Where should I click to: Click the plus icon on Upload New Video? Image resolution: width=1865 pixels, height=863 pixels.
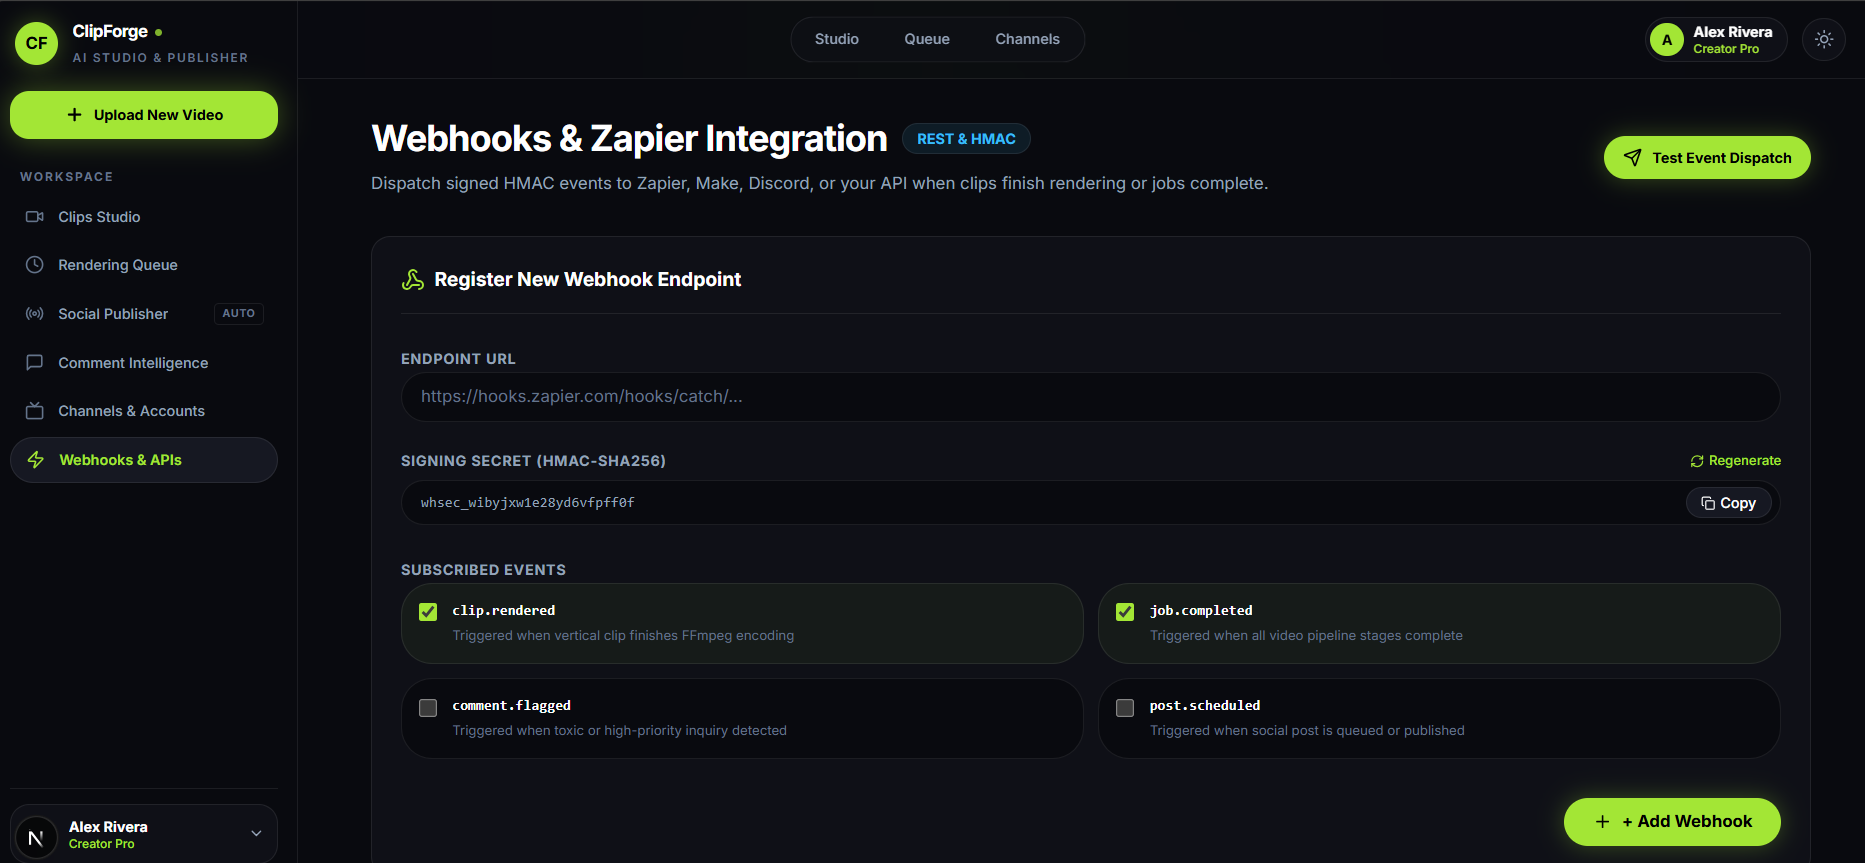click(x=75, y=115)
